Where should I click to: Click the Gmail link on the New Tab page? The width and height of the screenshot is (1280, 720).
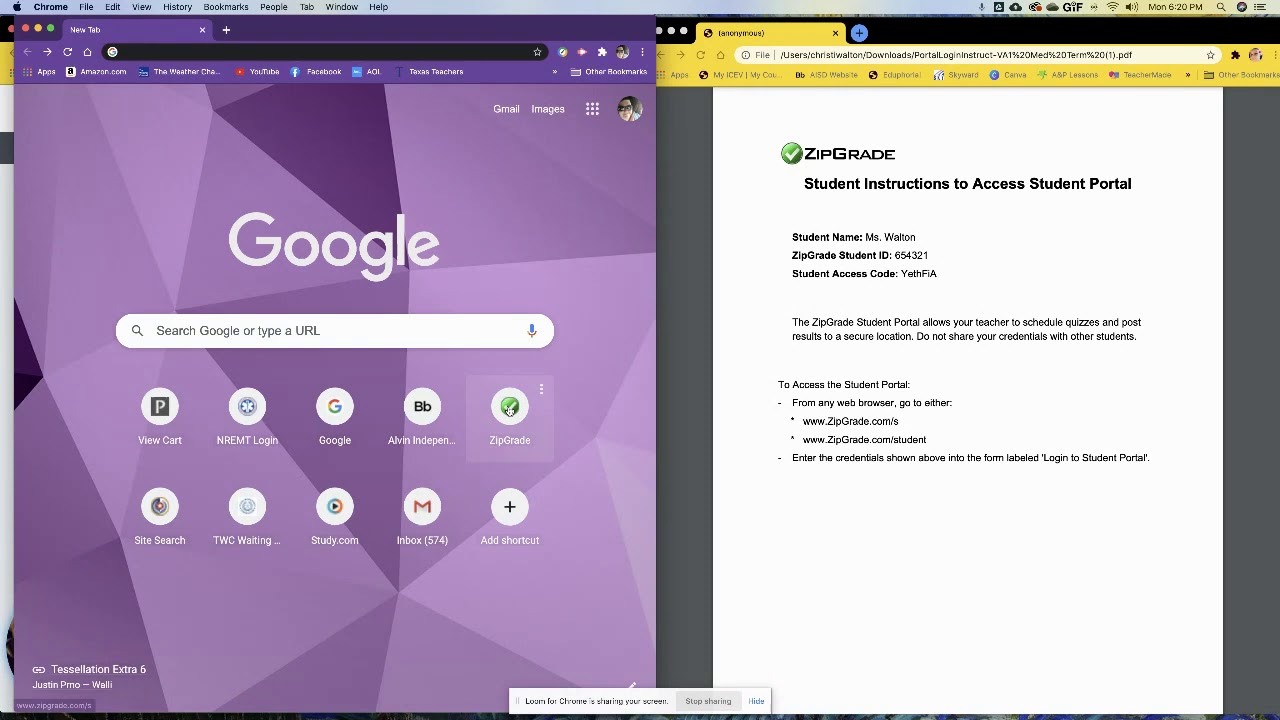point(506,109)
